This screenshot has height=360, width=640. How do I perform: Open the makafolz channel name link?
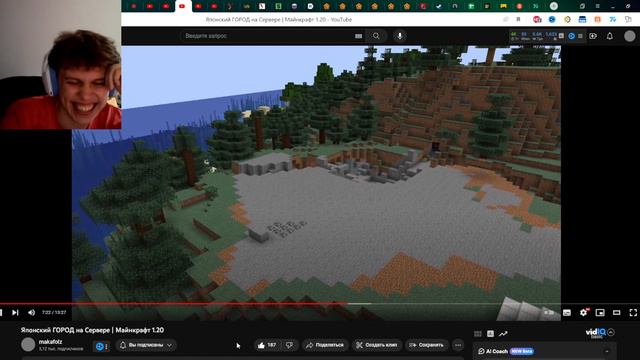point(50,342)
